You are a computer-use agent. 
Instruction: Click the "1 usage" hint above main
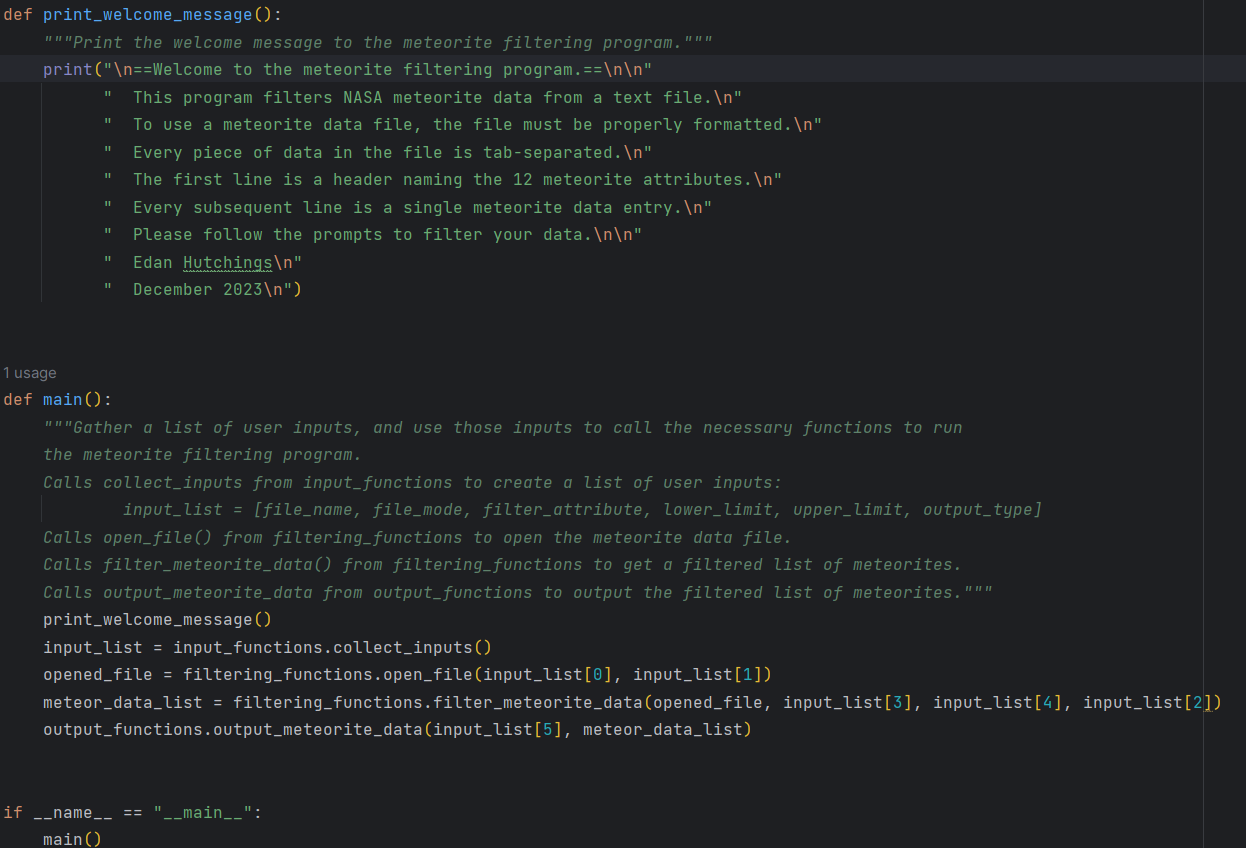point(29,373)
